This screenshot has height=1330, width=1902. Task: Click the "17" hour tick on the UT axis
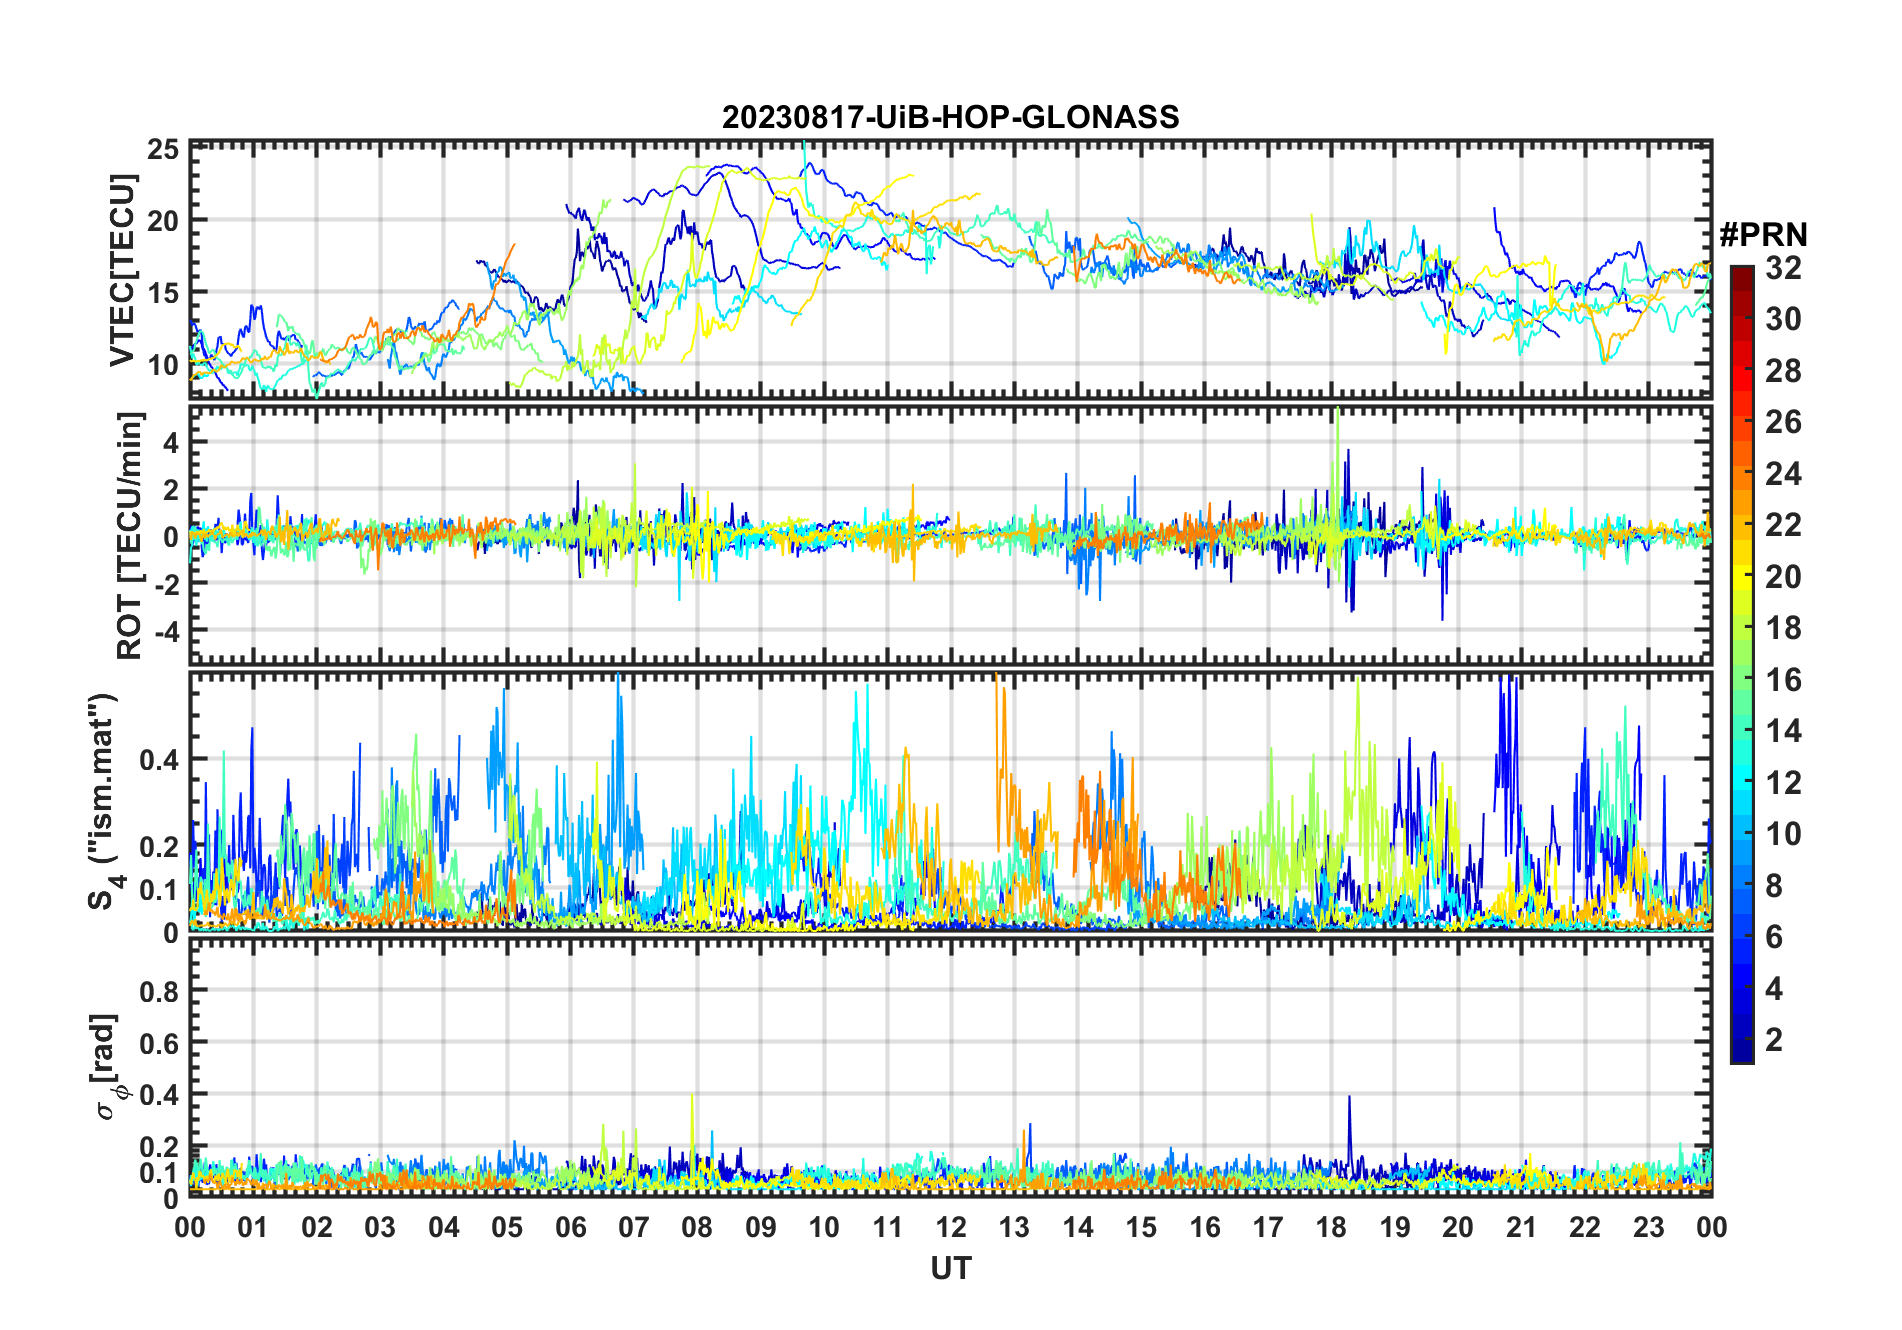point(1268,1227)
